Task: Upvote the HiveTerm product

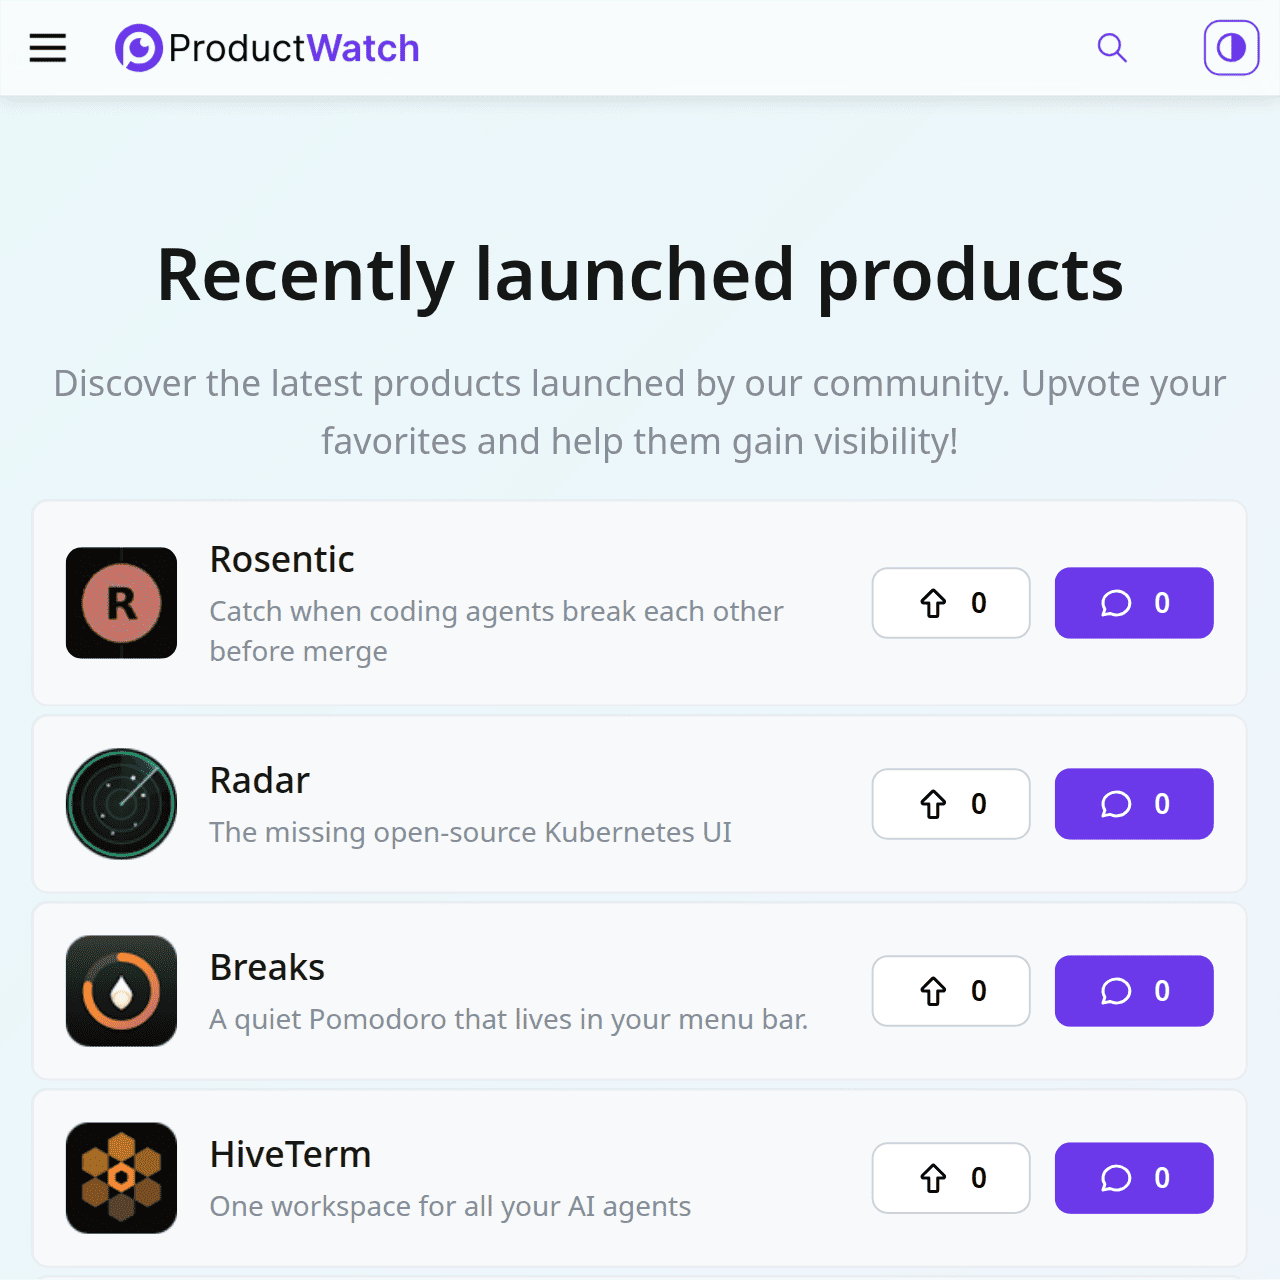Action: point(951,1178)
